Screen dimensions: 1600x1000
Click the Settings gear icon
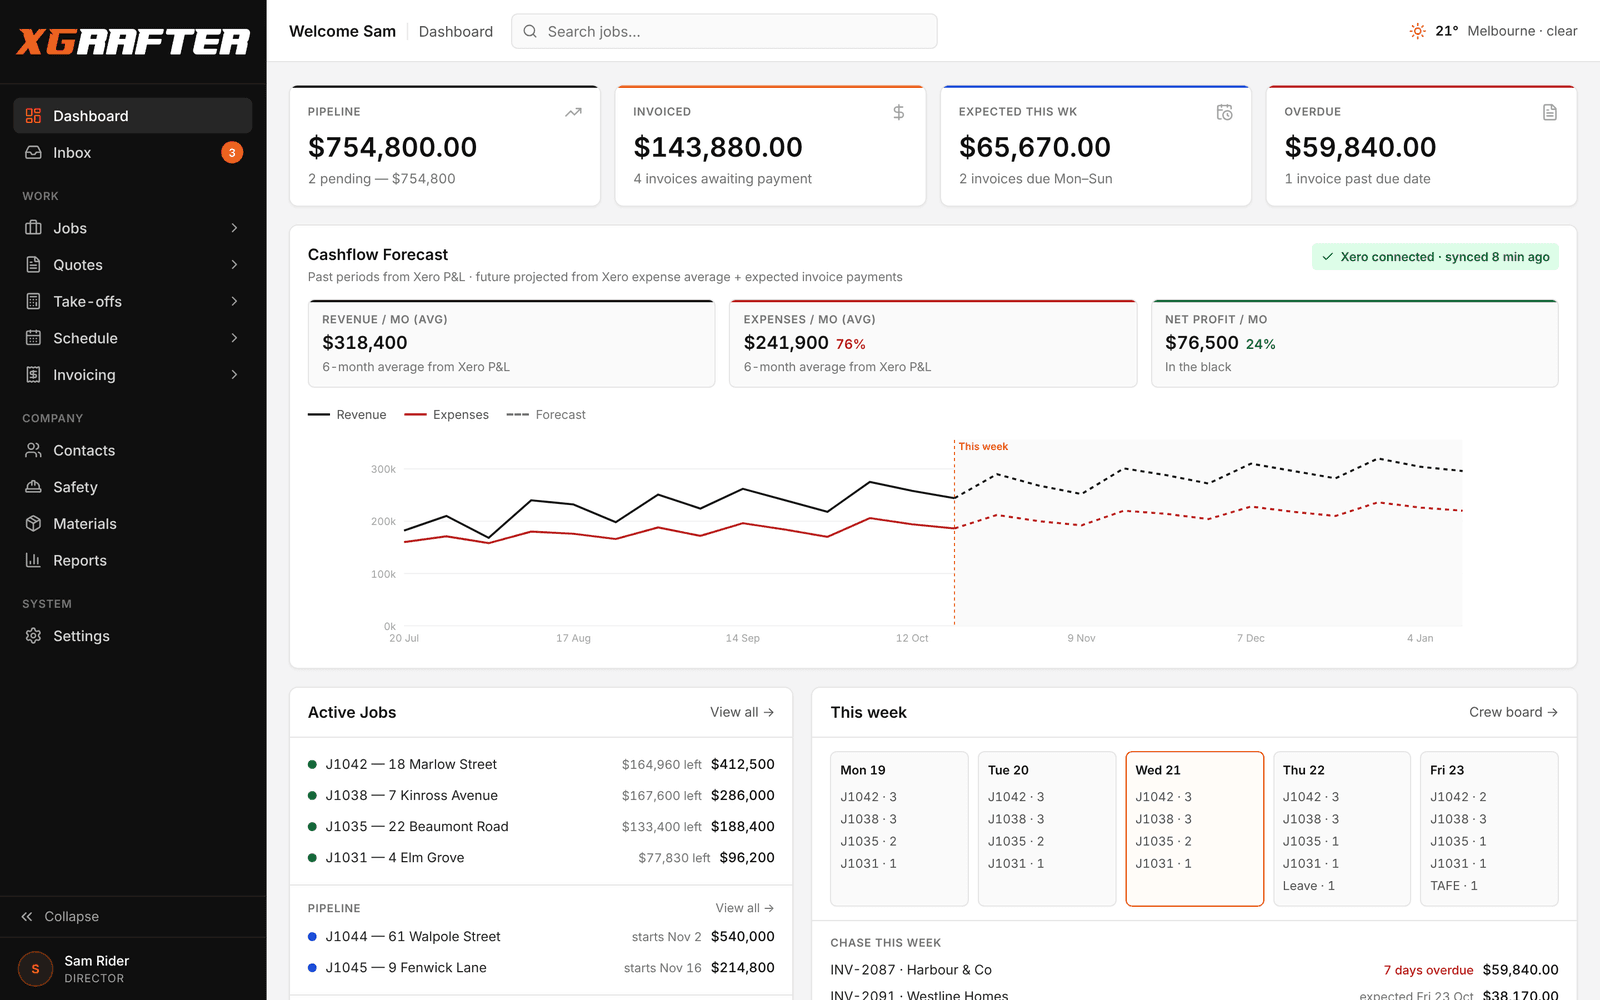tap(33, 636)
